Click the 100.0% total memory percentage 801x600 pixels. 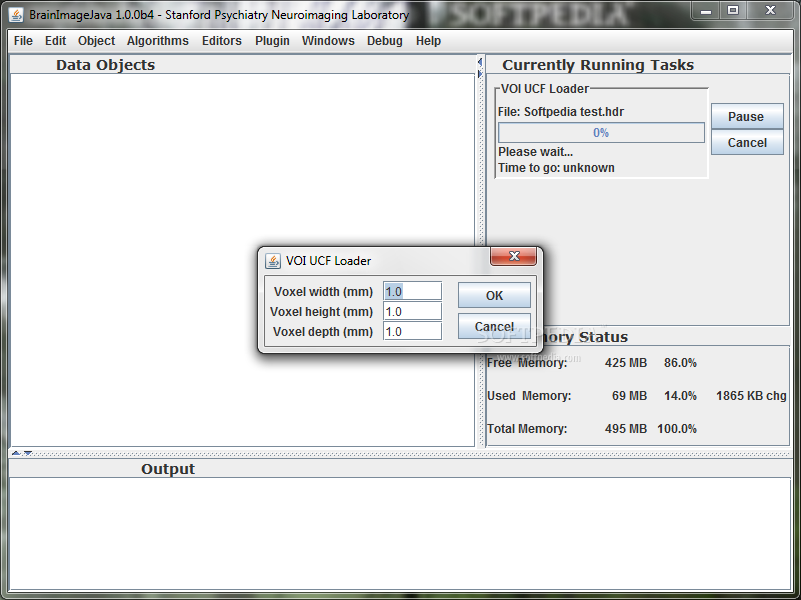coord(677,428)
